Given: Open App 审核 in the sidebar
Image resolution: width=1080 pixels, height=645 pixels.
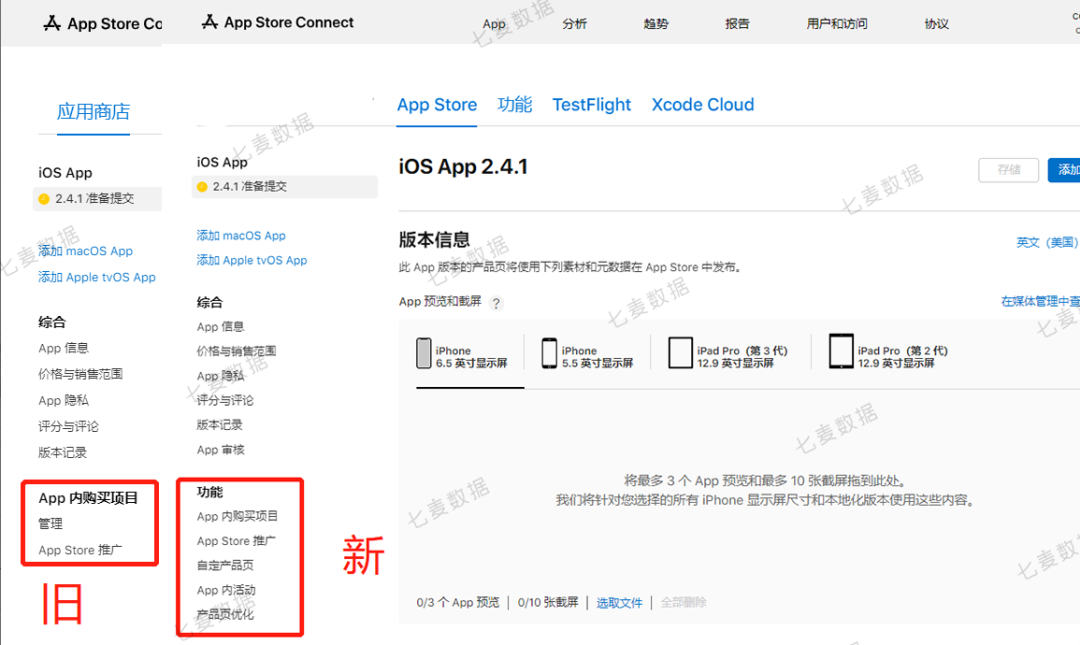Looking at the screenshot, I should click(220, 450).
